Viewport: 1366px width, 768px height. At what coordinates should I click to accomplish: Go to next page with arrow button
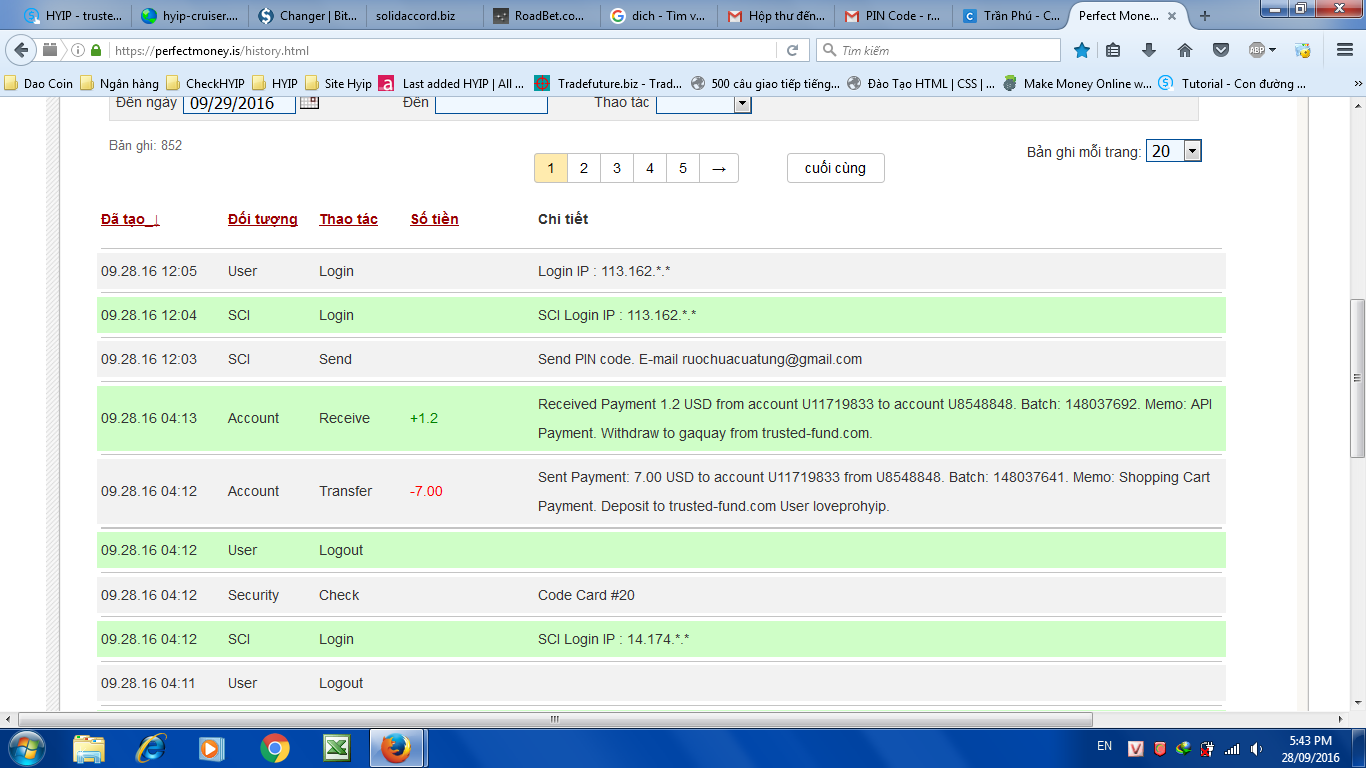719,168
